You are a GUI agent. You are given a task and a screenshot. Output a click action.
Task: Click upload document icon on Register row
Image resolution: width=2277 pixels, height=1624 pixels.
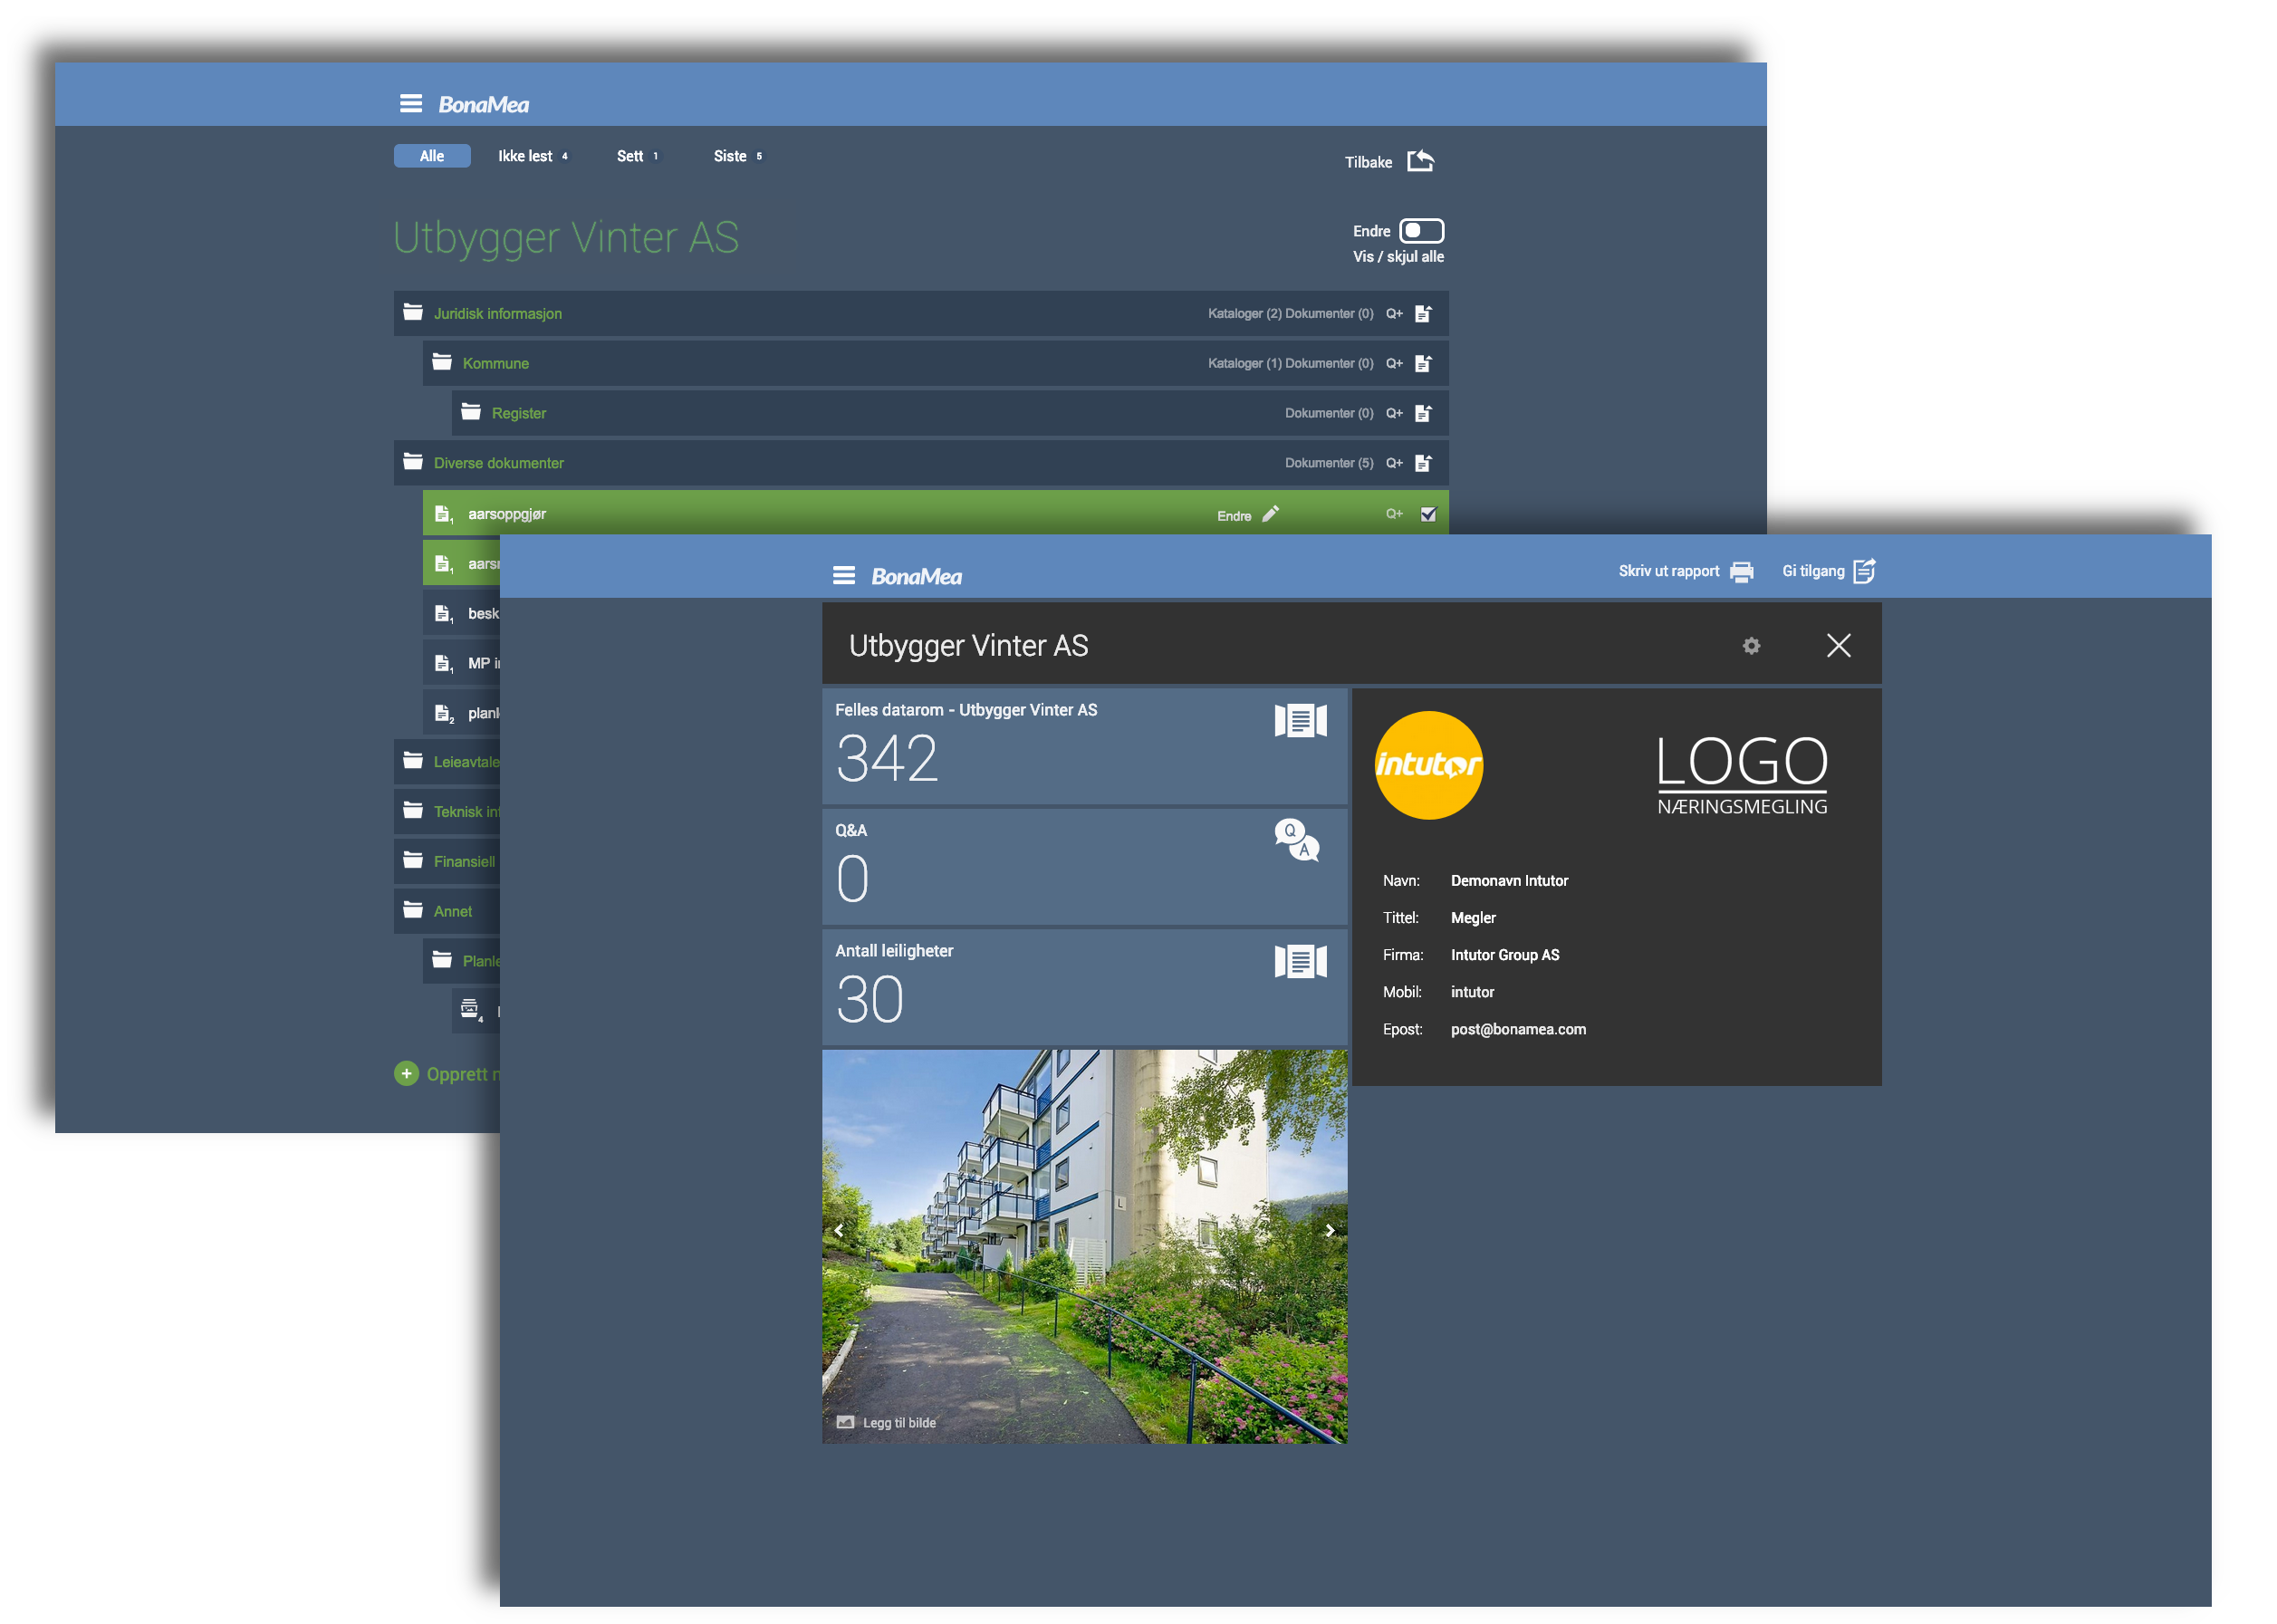[x=1424, y=413]
